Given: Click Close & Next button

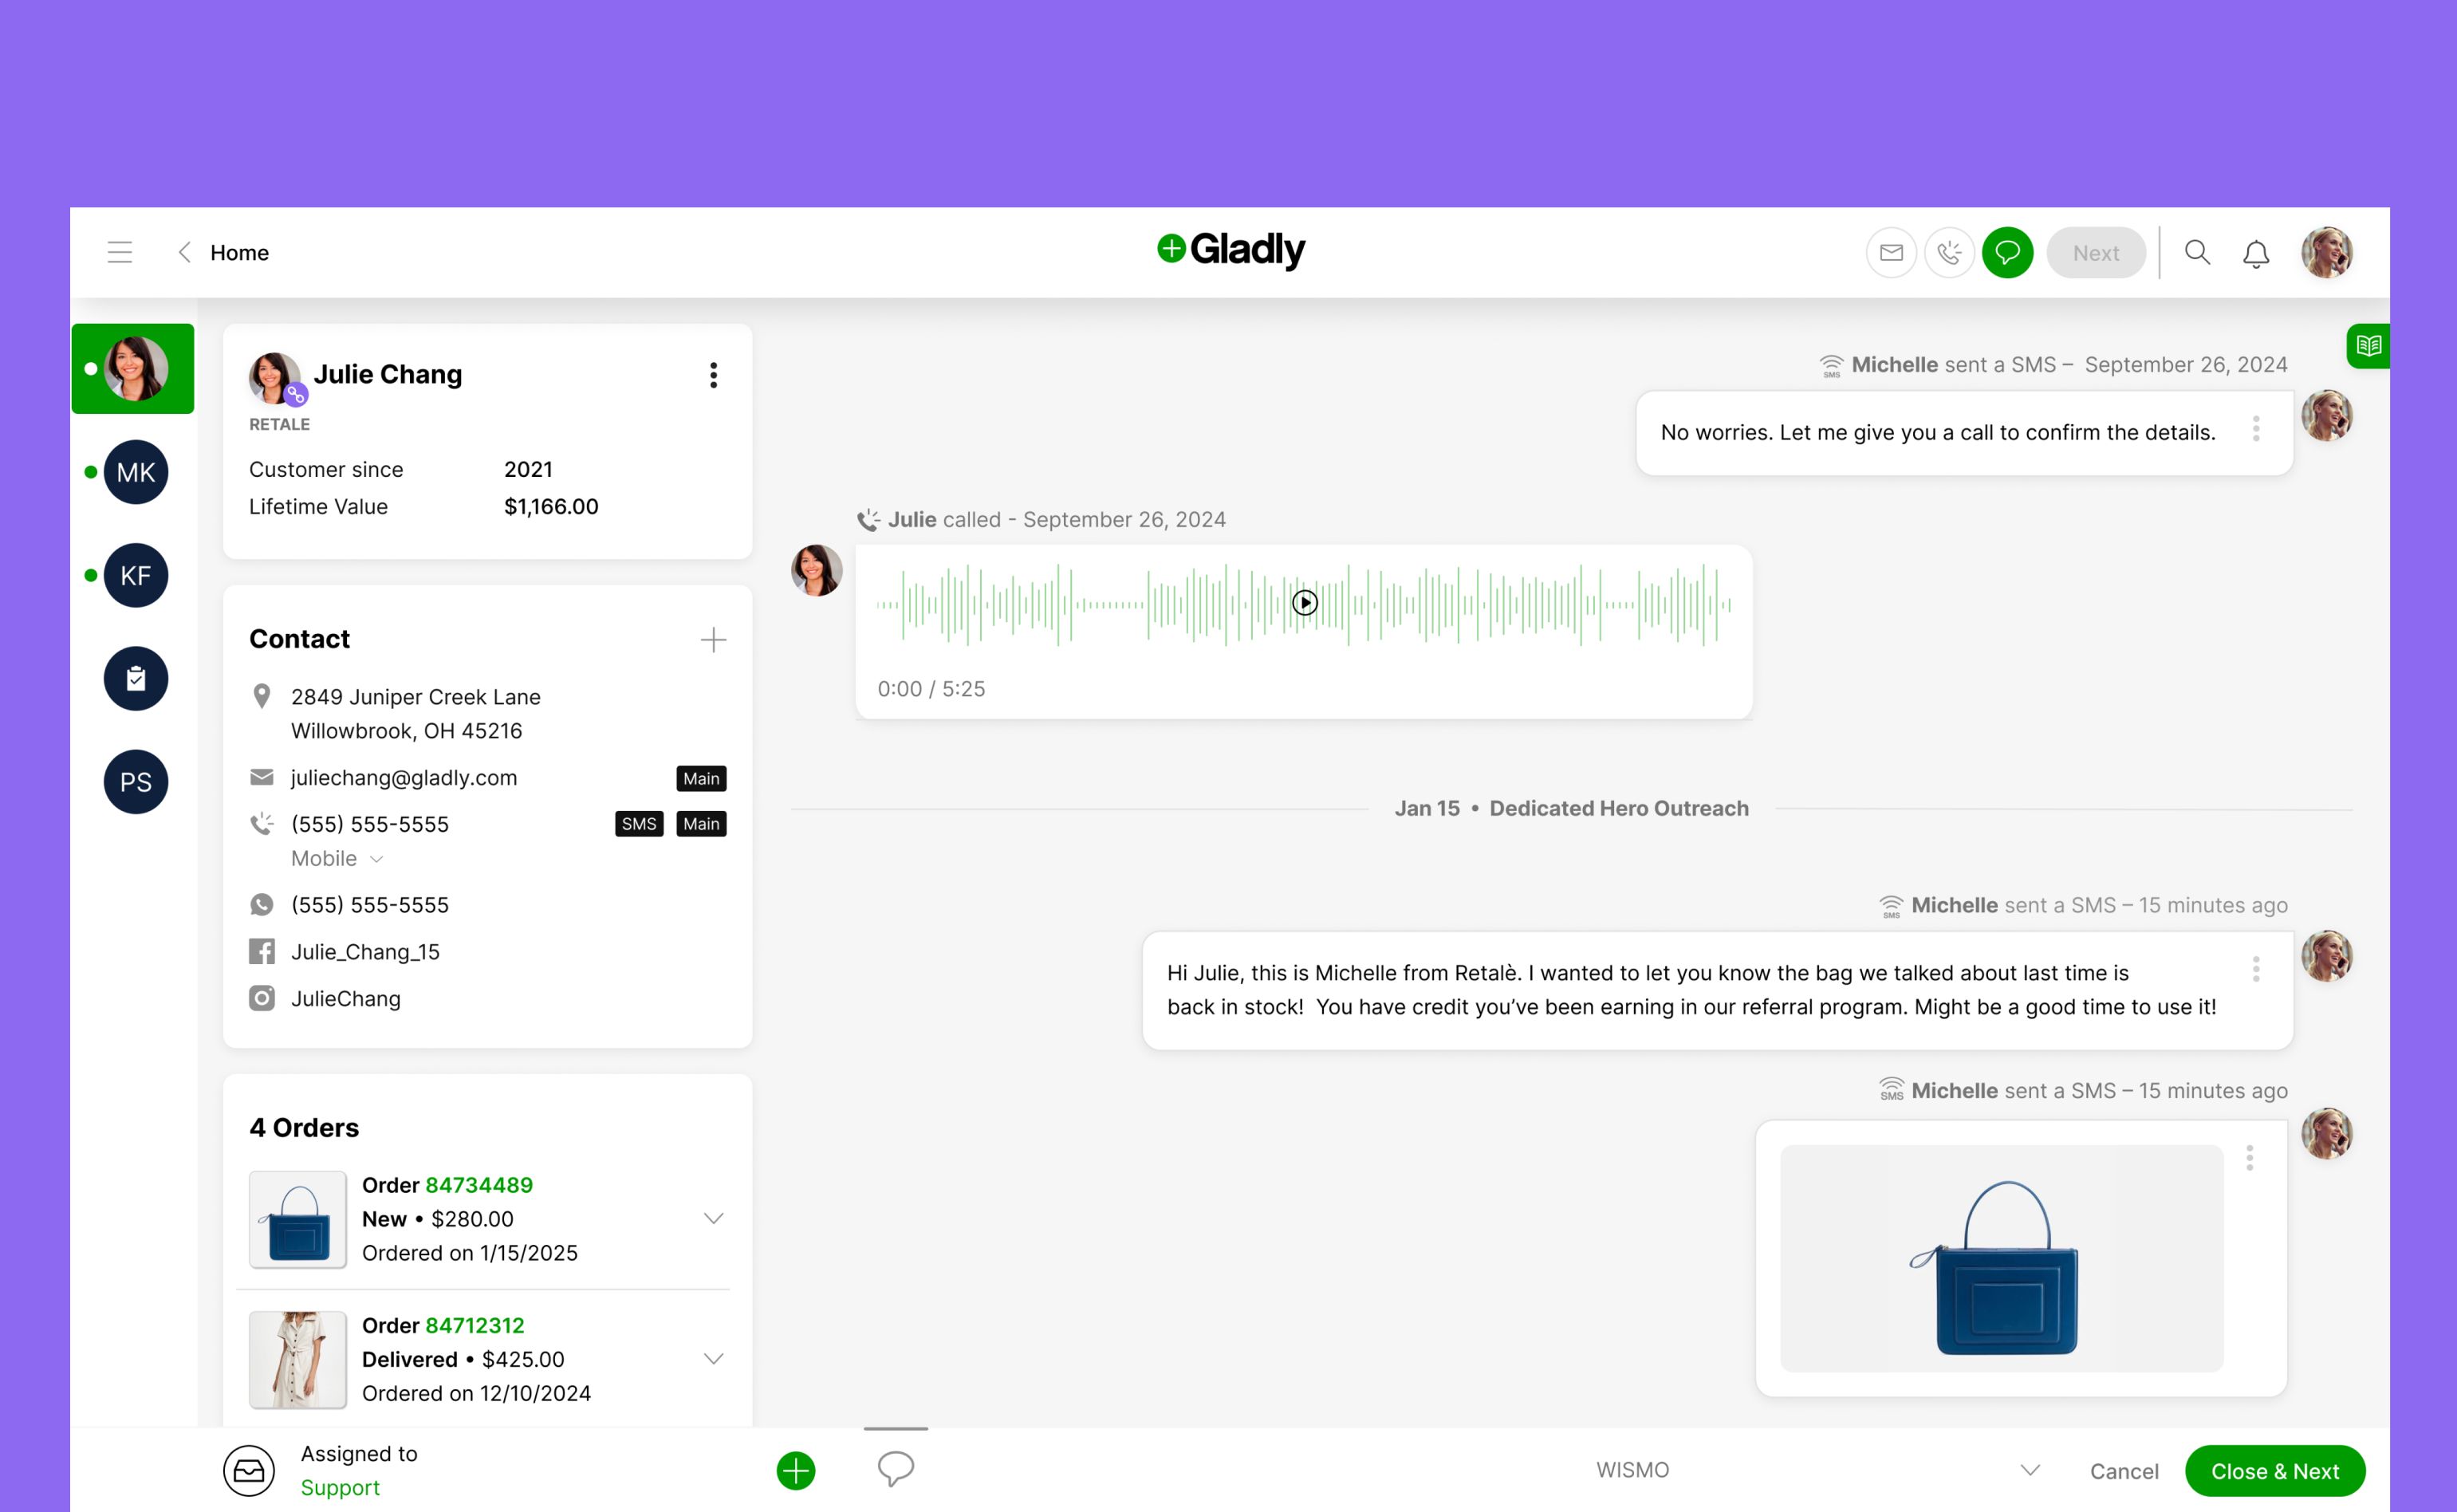Looking at the screenshot, I should [2274, 1471].
